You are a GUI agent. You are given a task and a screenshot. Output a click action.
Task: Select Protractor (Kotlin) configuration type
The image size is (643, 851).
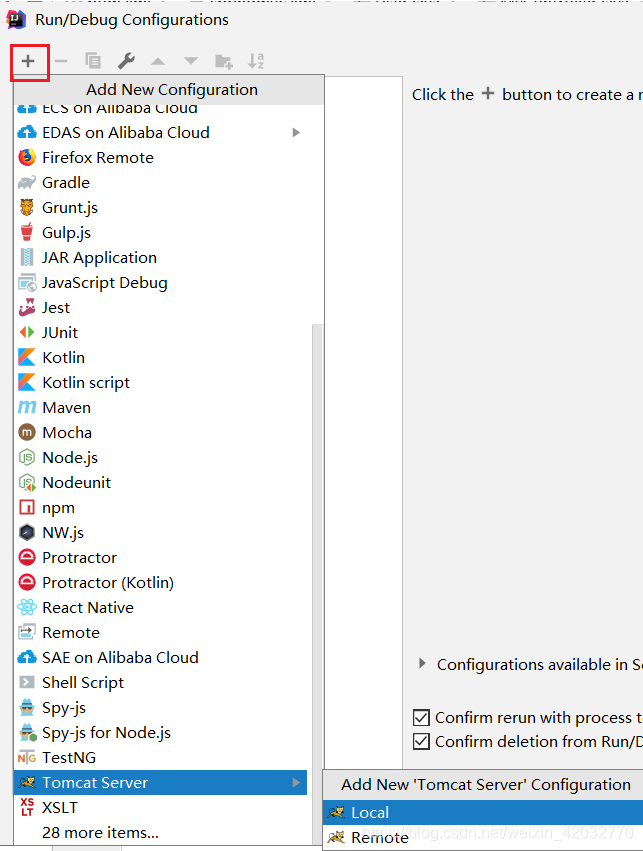coord(160,582)
